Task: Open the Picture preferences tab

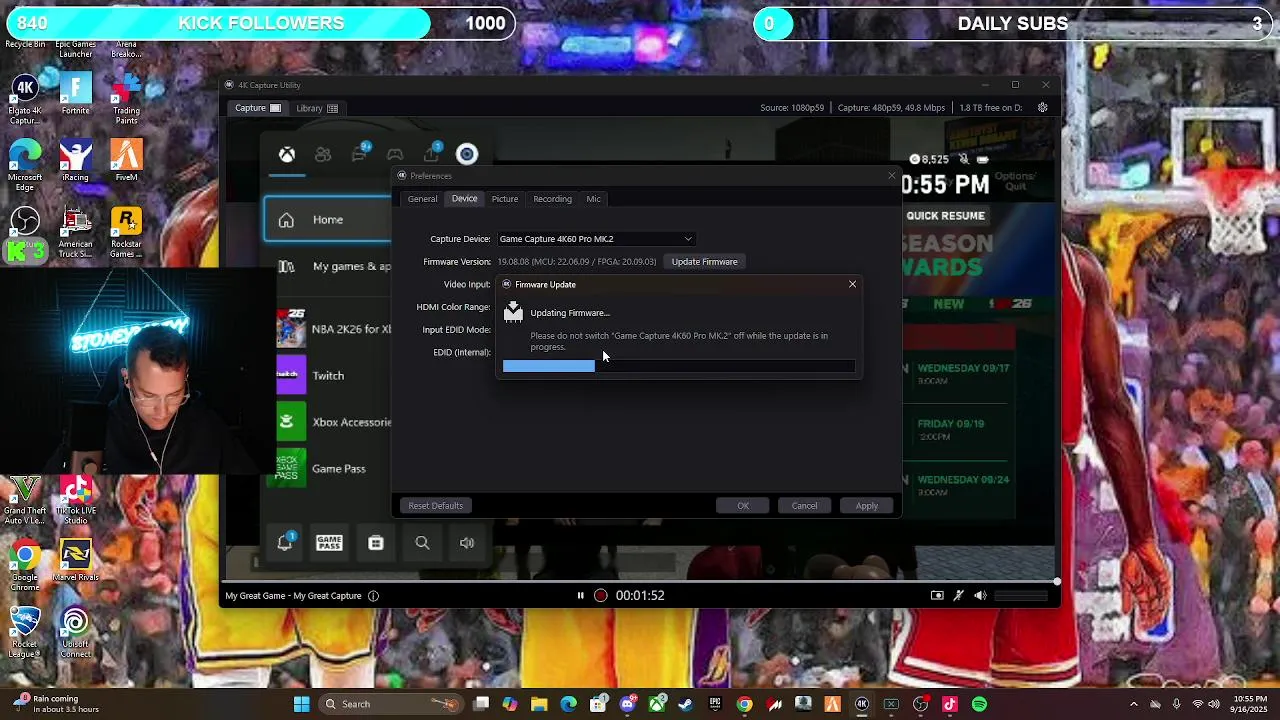Action: pos(505,199)
